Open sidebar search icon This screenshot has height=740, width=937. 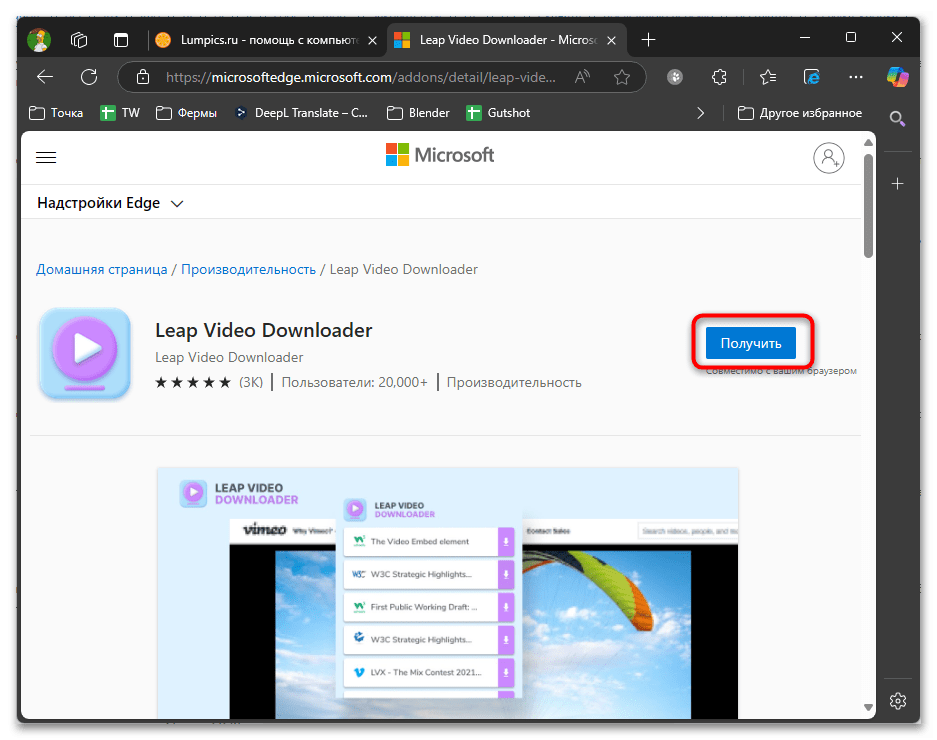(897, 118)
